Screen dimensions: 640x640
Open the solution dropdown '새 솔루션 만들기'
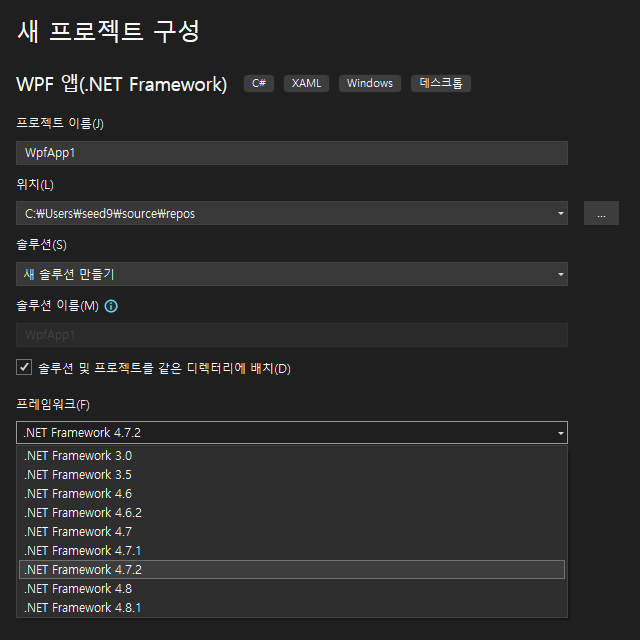click(x=292, y=274)
